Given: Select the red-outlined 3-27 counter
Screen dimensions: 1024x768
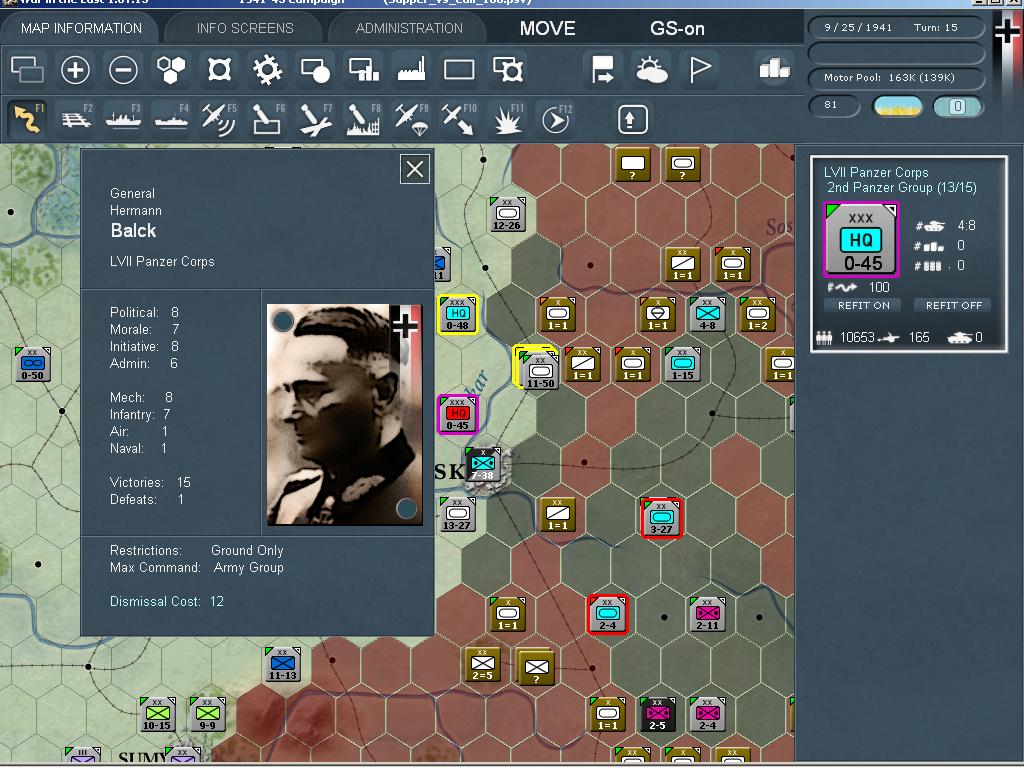Looking at the screenshot, I should click(x=662, y=518).
